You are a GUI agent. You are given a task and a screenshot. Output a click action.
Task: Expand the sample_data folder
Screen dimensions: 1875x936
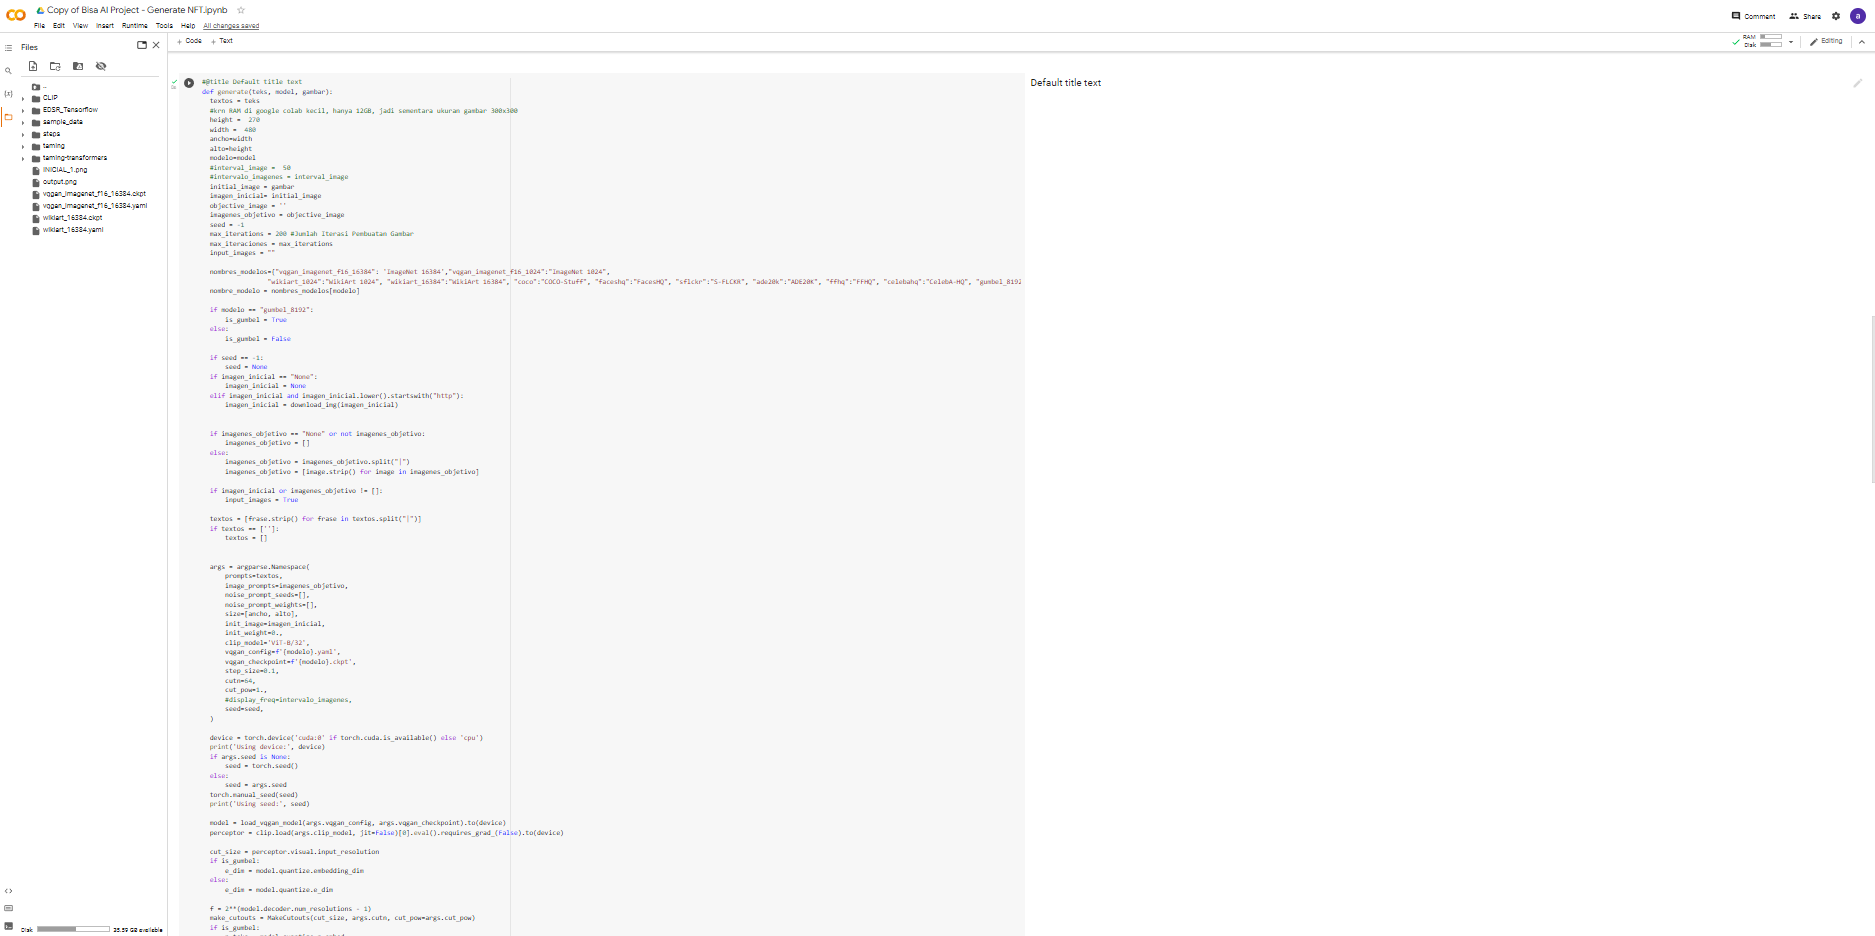pos(23,122)
